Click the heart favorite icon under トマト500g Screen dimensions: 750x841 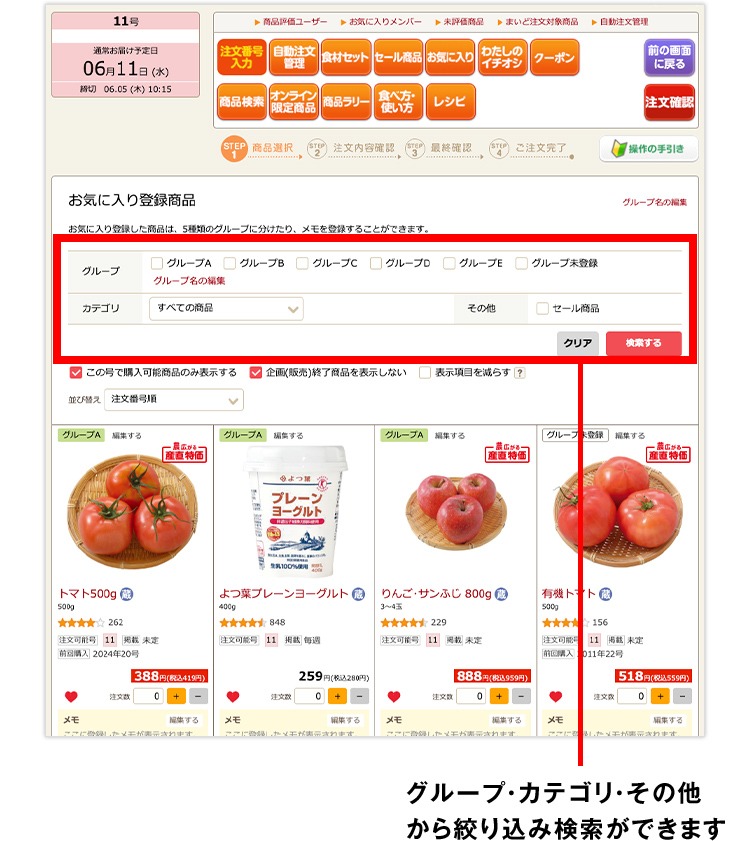[71, 696]
